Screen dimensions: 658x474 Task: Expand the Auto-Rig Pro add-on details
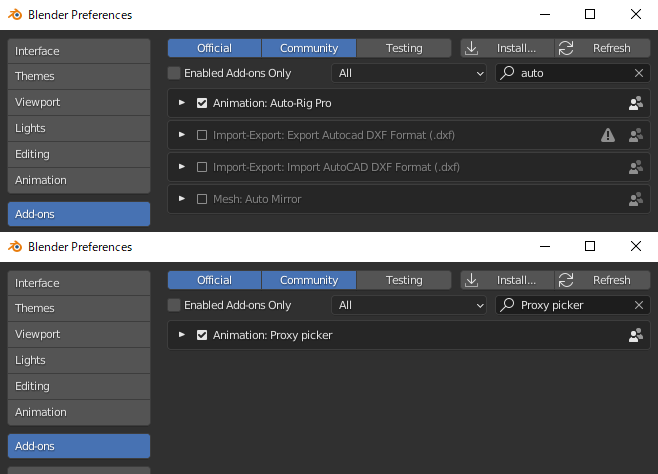(x=182, y=103)
